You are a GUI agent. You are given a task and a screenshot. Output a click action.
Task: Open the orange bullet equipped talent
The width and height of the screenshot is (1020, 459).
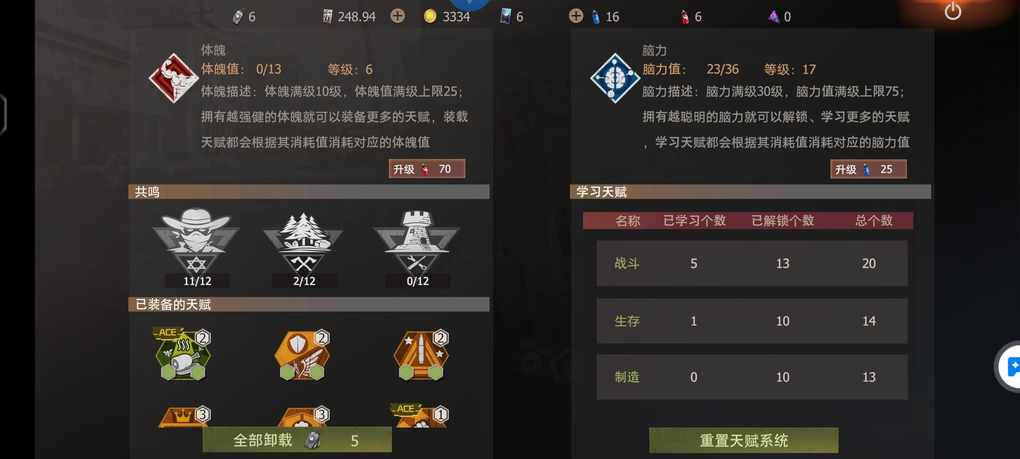point(421,355)
